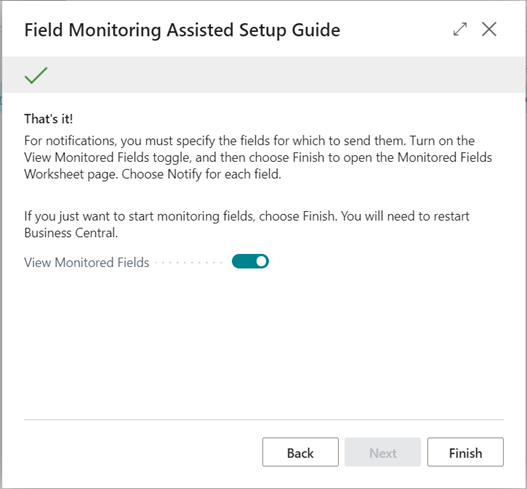The image size is (527, 489).
Task: Click the bold That's it! heading
Action: 48,119
